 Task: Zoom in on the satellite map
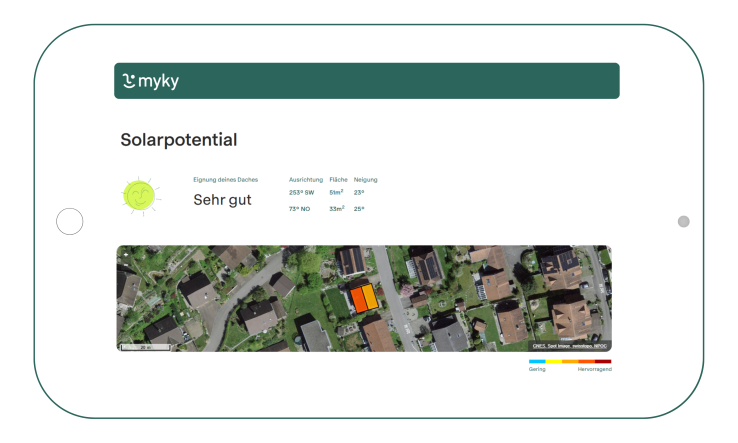click(x=126, y=255)
